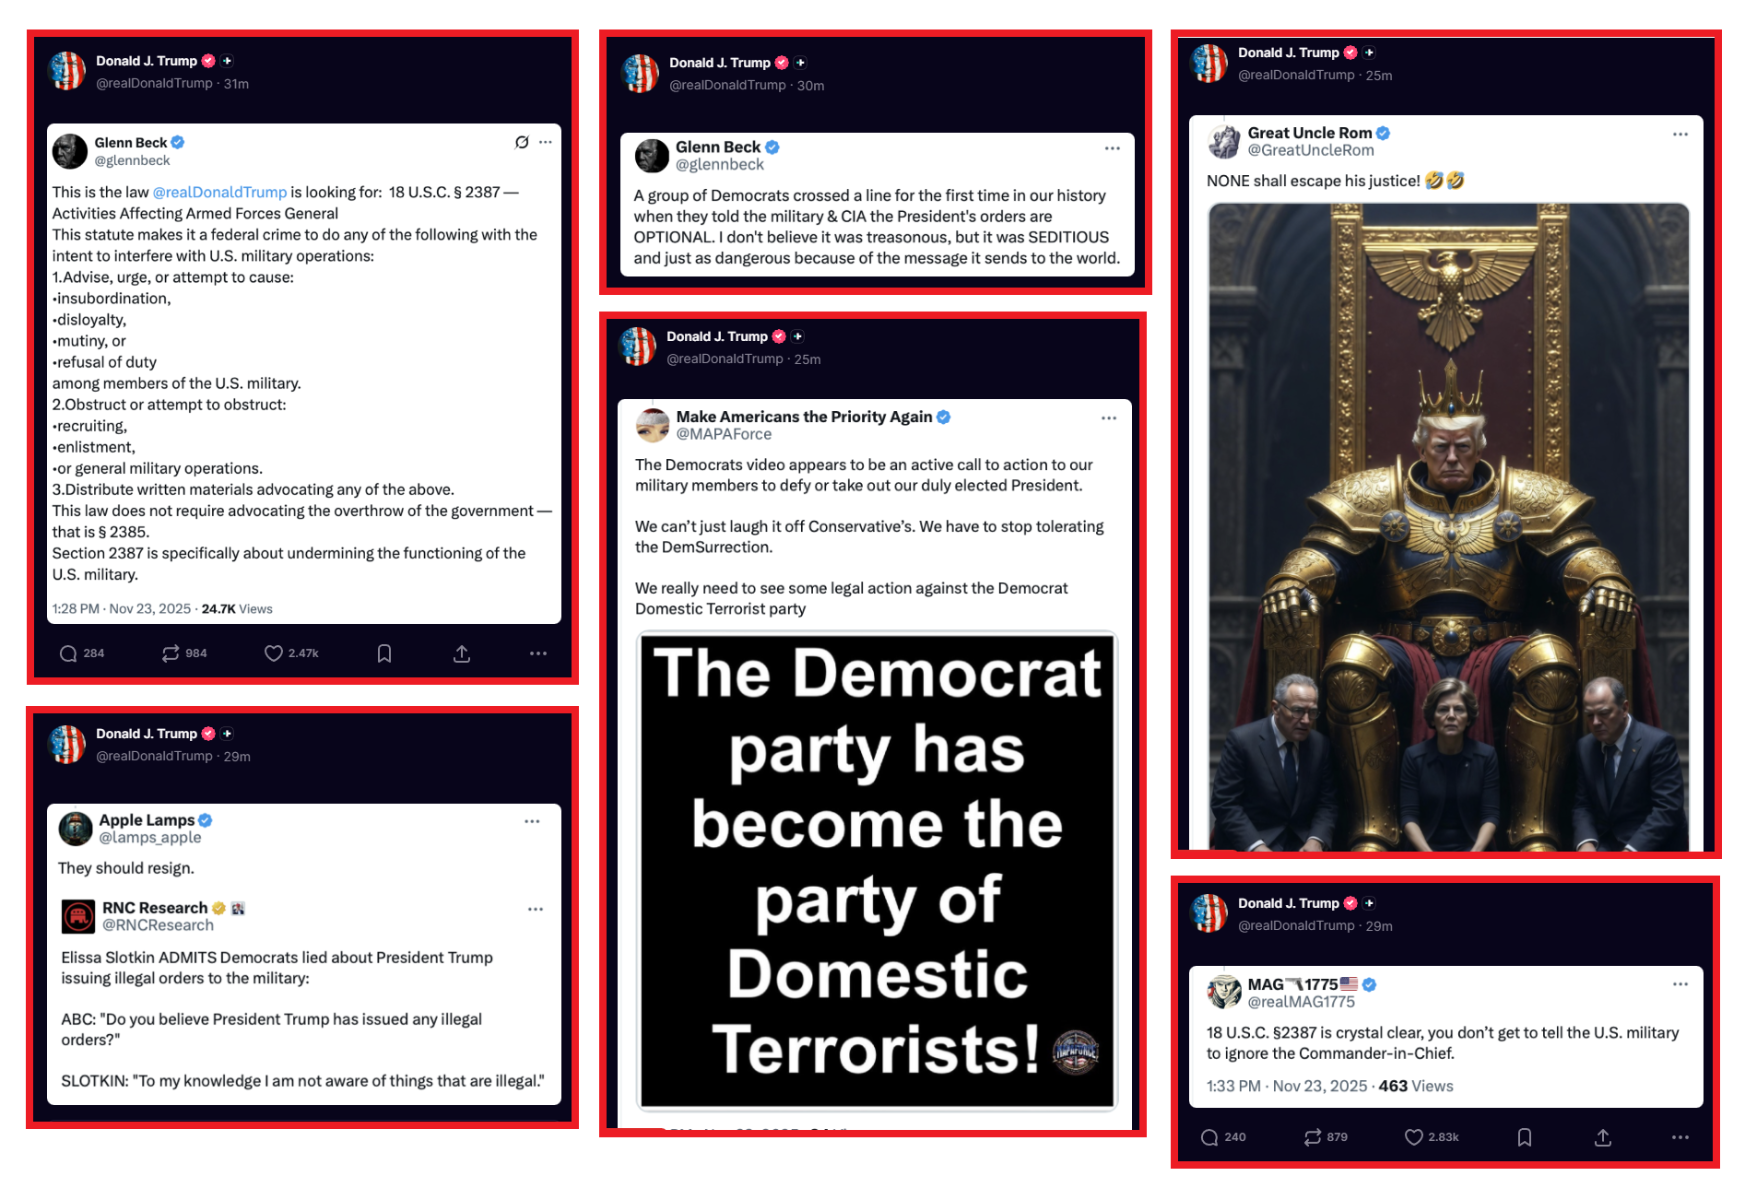Click the repost icon showing 984
The image size is (1745, 1188).
[170, 653]
